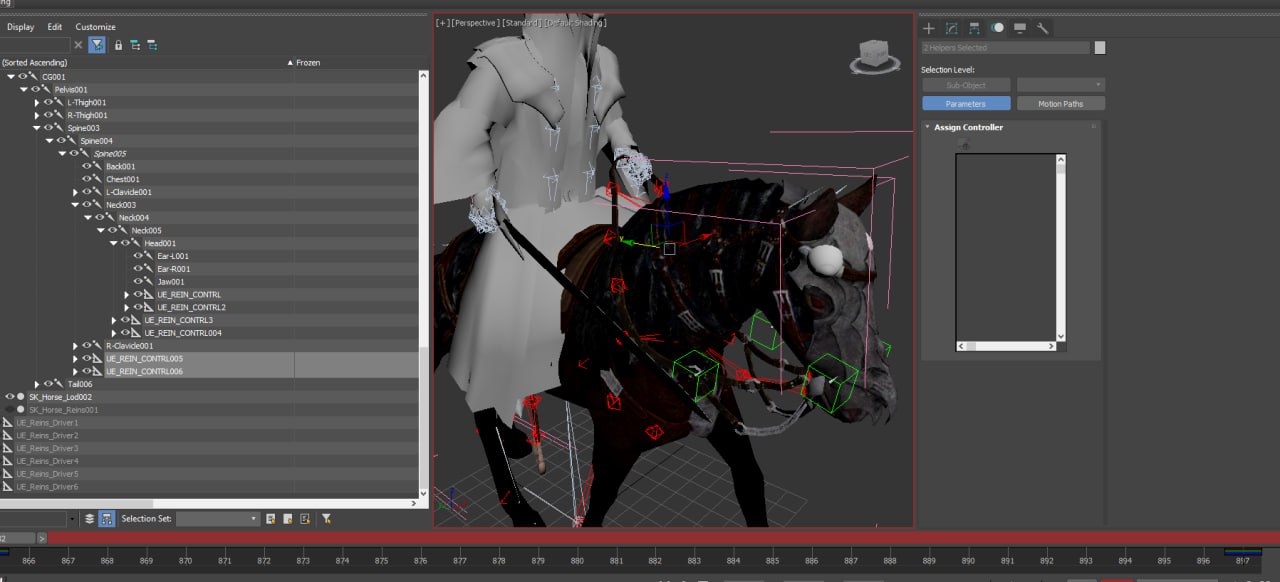Click frame 880 on the timeline
This screenshot has height=582, width=1280.
click(577, 561)
